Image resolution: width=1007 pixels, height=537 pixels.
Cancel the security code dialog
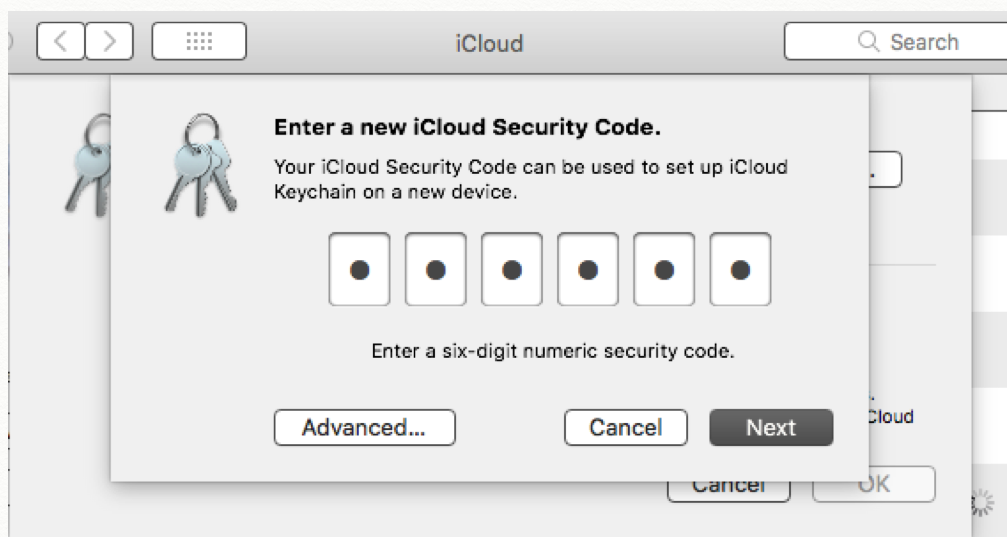click(625, 427)
